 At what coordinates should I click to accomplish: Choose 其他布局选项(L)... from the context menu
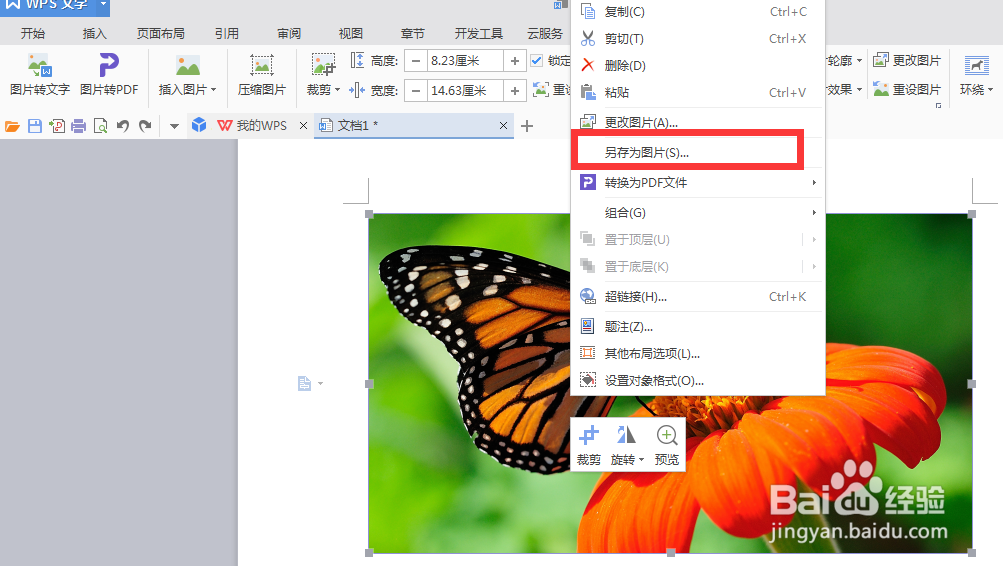(697, 353)
